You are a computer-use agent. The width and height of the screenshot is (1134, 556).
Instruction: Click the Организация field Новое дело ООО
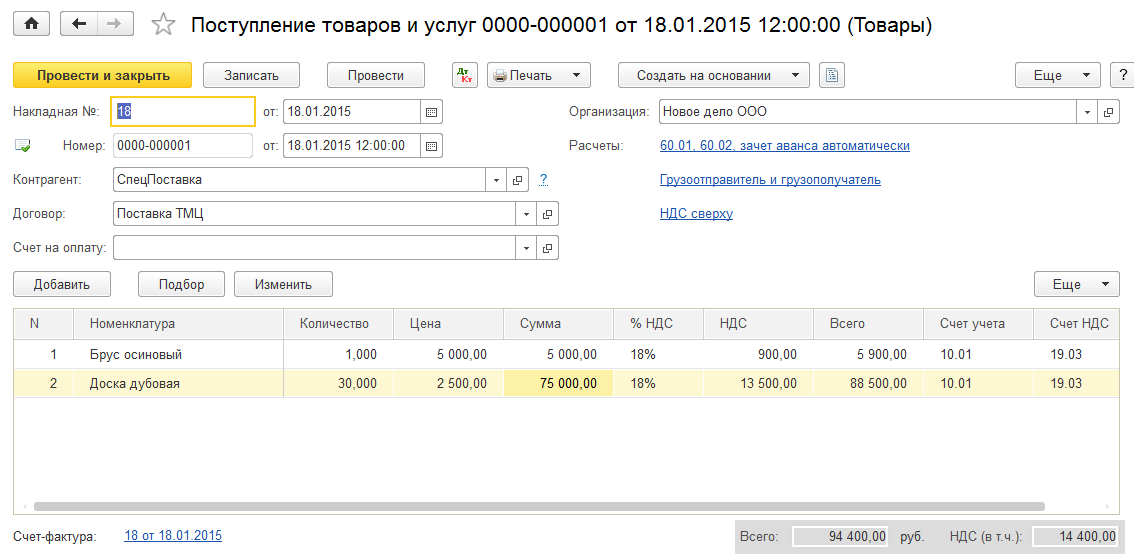point(869,112)
